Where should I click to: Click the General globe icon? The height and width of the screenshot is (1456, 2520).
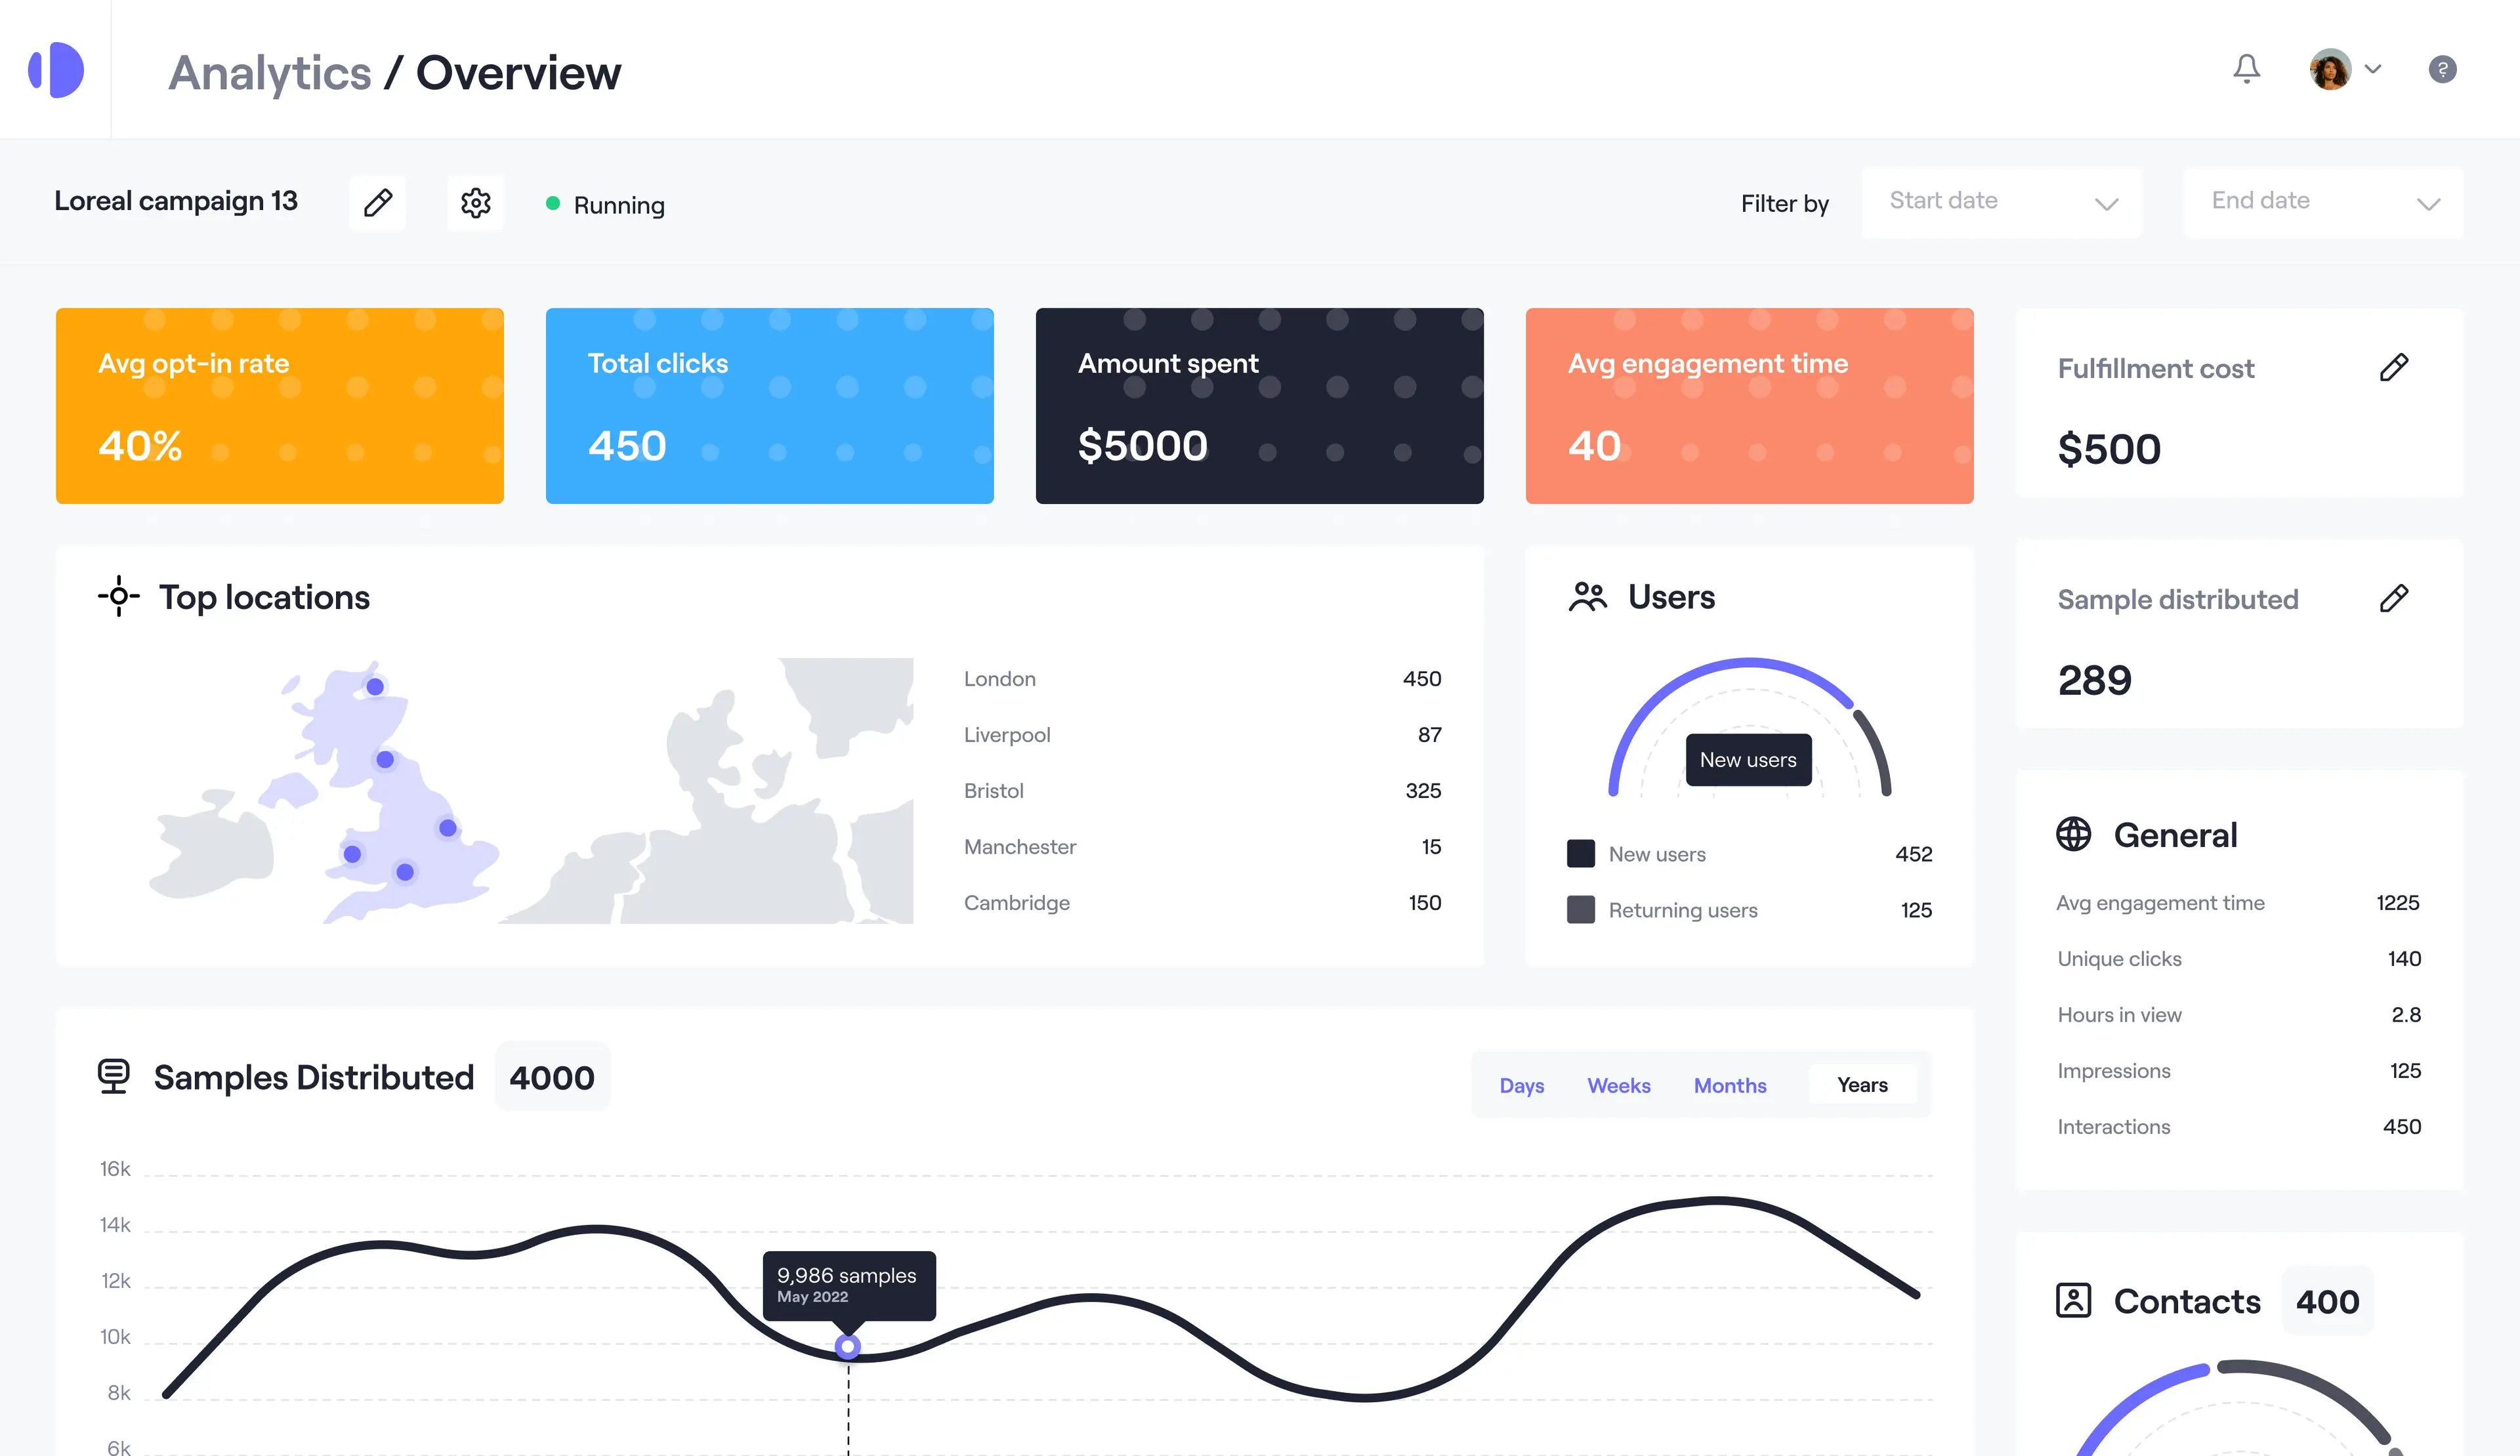pos(2073,834)
